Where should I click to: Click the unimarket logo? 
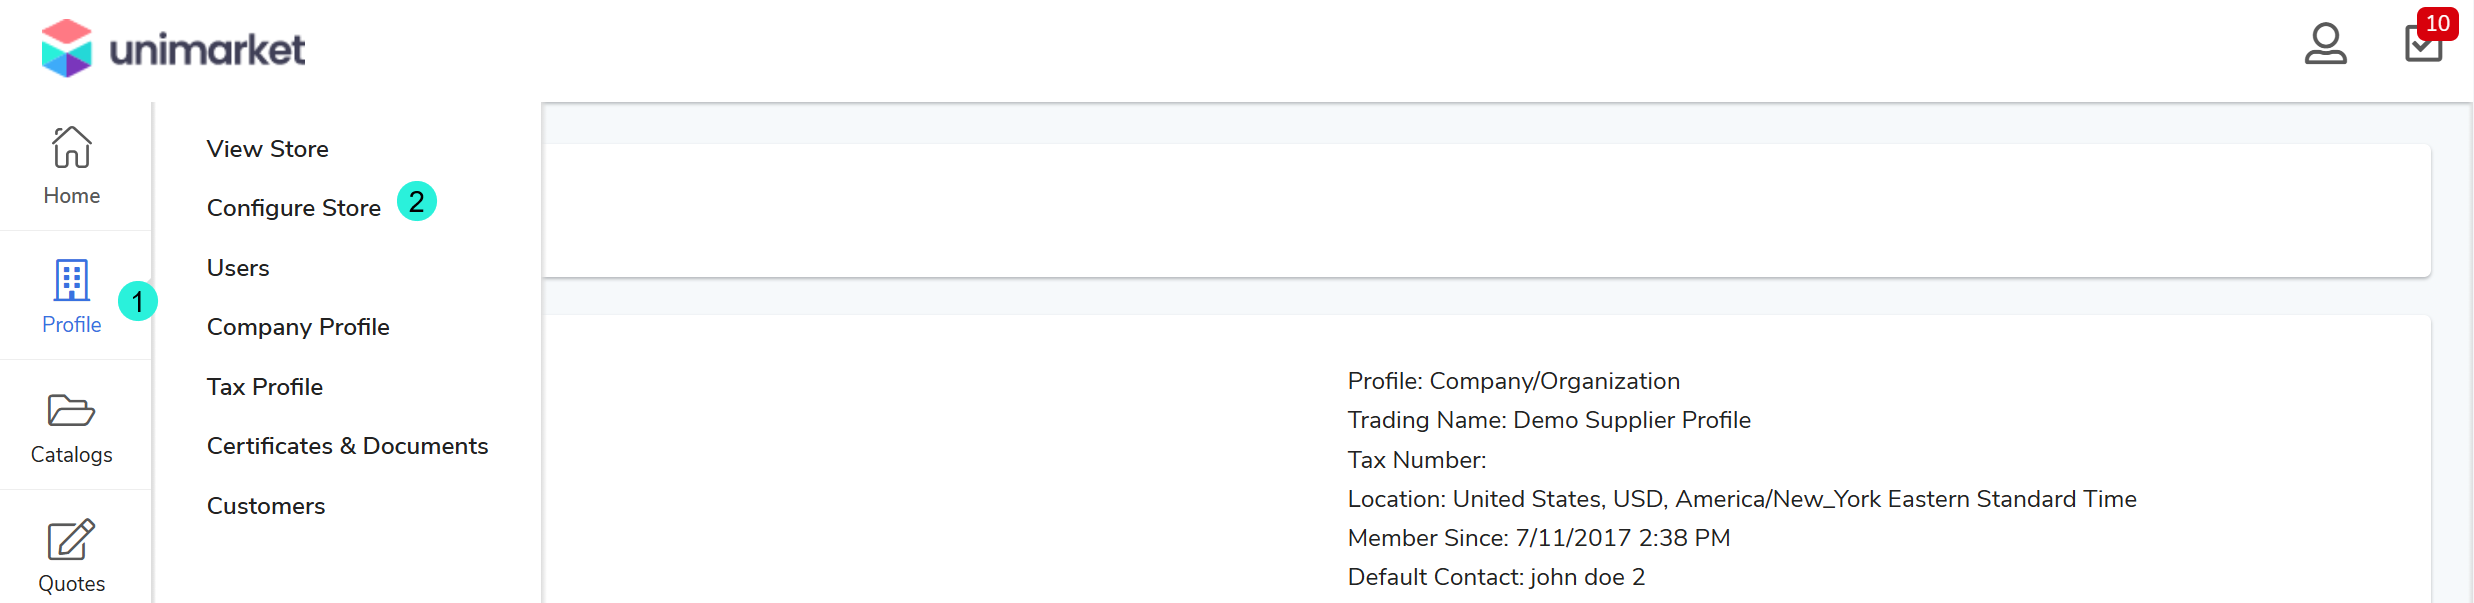[x=173, y=48]
